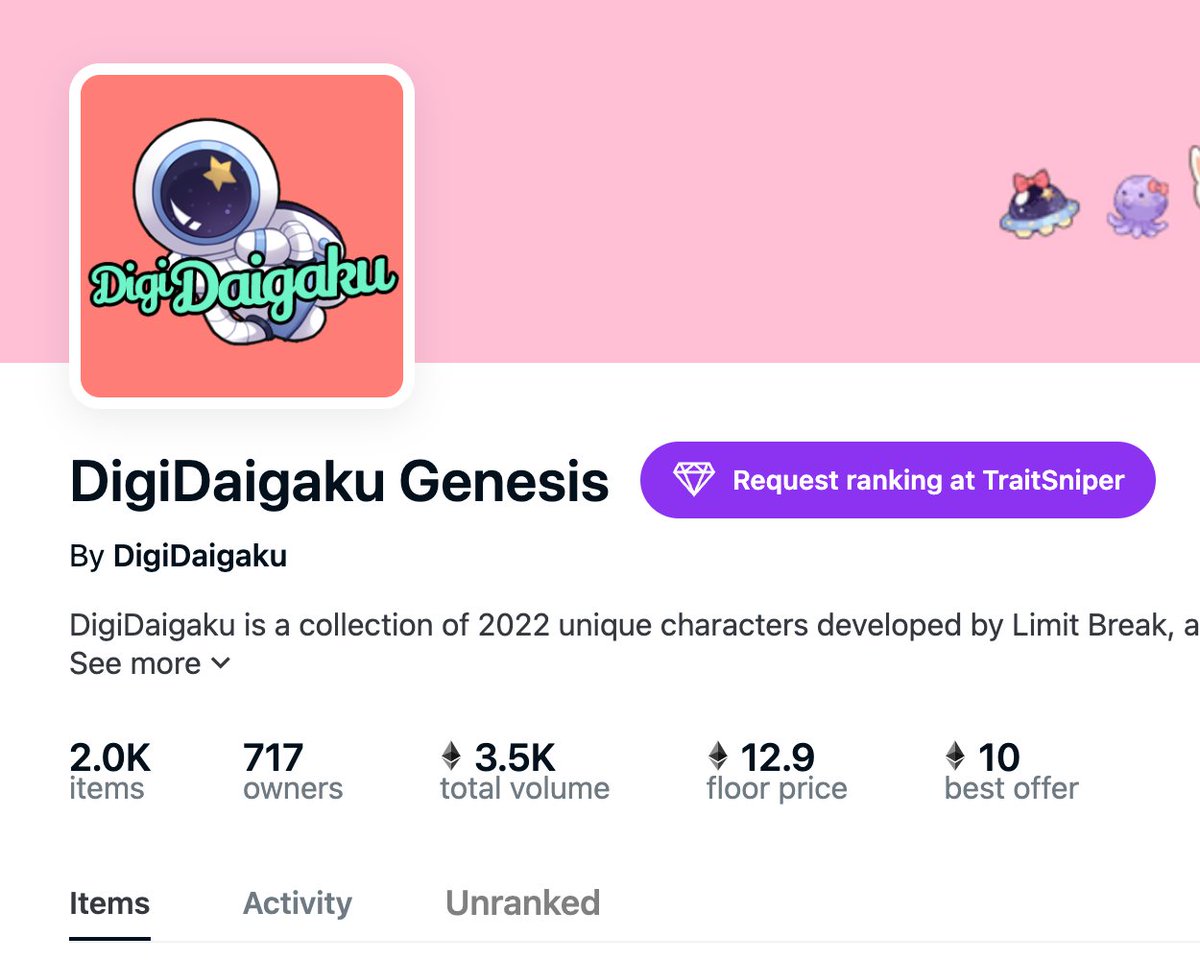1200x960 pixels.
Task: Click the 2.0K items statistic
Action: pos(110,771)
